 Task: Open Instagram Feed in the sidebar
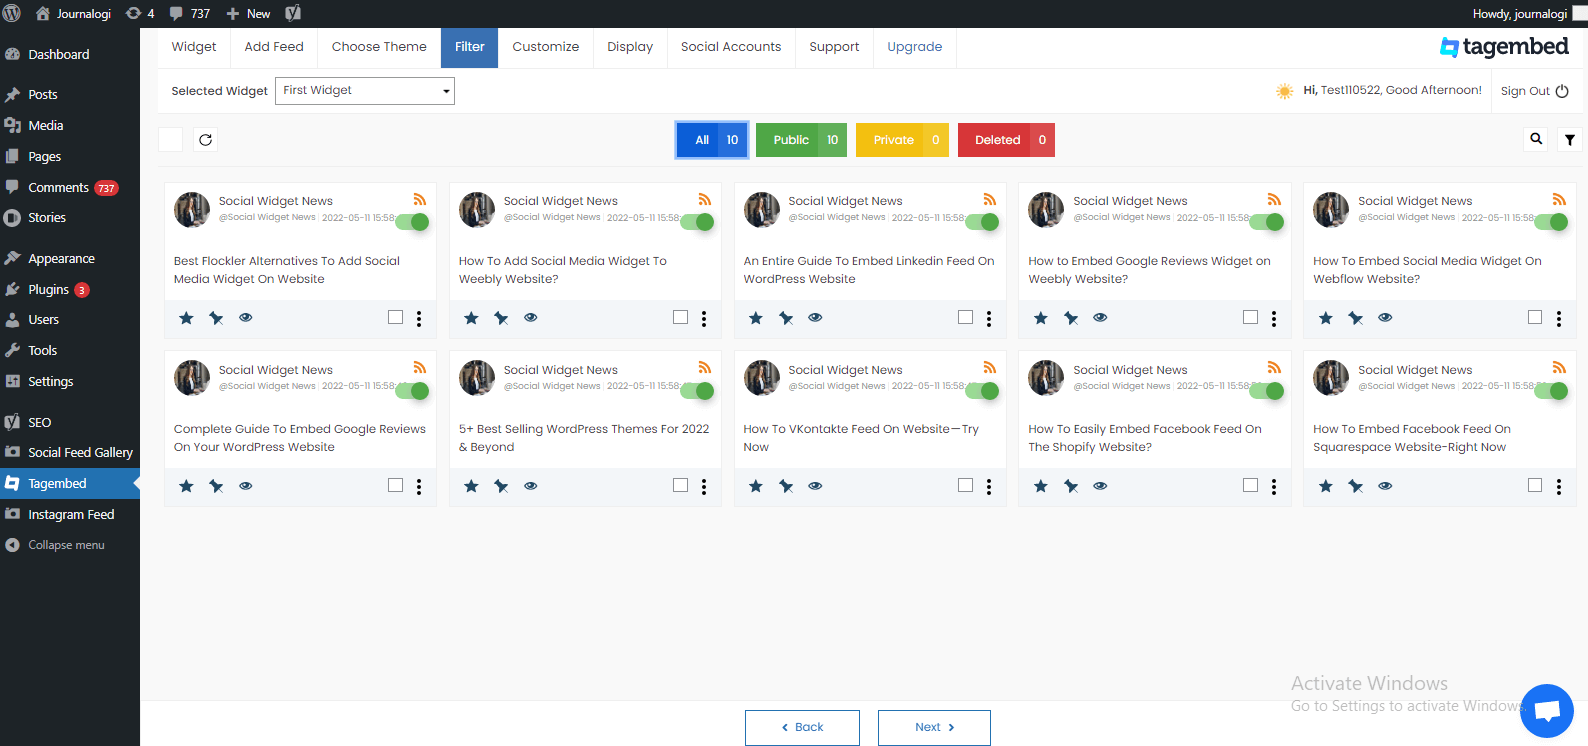click(70, 514)
